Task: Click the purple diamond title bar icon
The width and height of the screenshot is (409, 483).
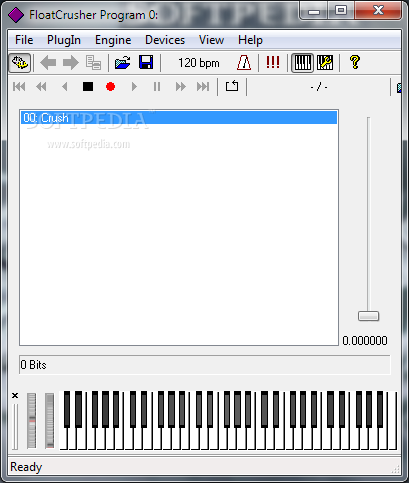Action: click(x=16, y=15)
